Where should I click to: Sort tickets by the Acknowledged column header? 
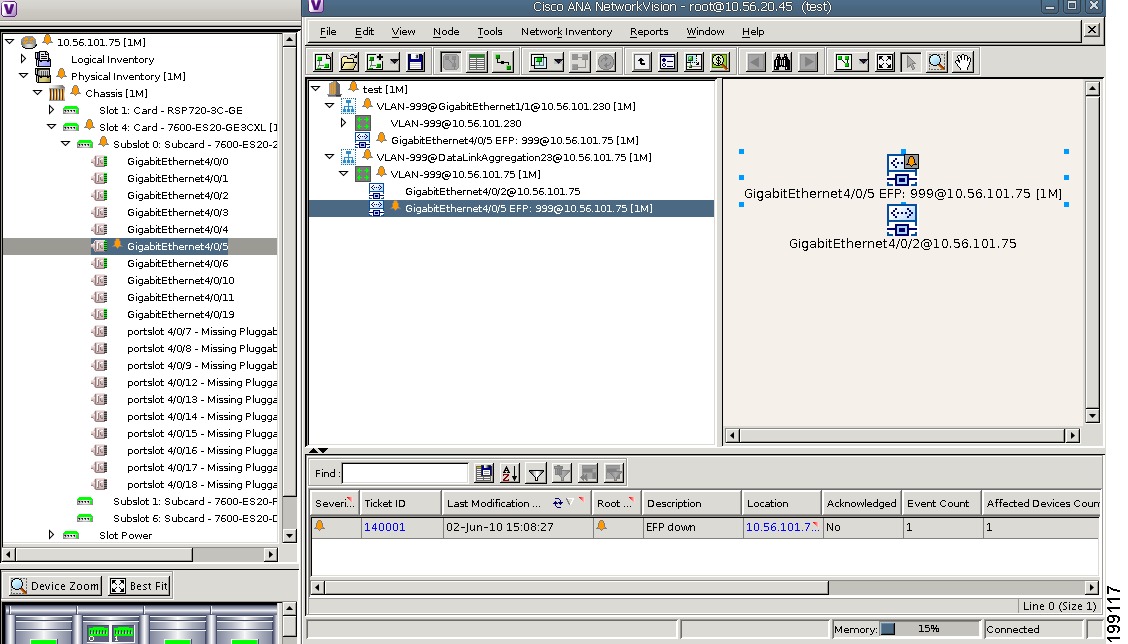click(861, 504)
